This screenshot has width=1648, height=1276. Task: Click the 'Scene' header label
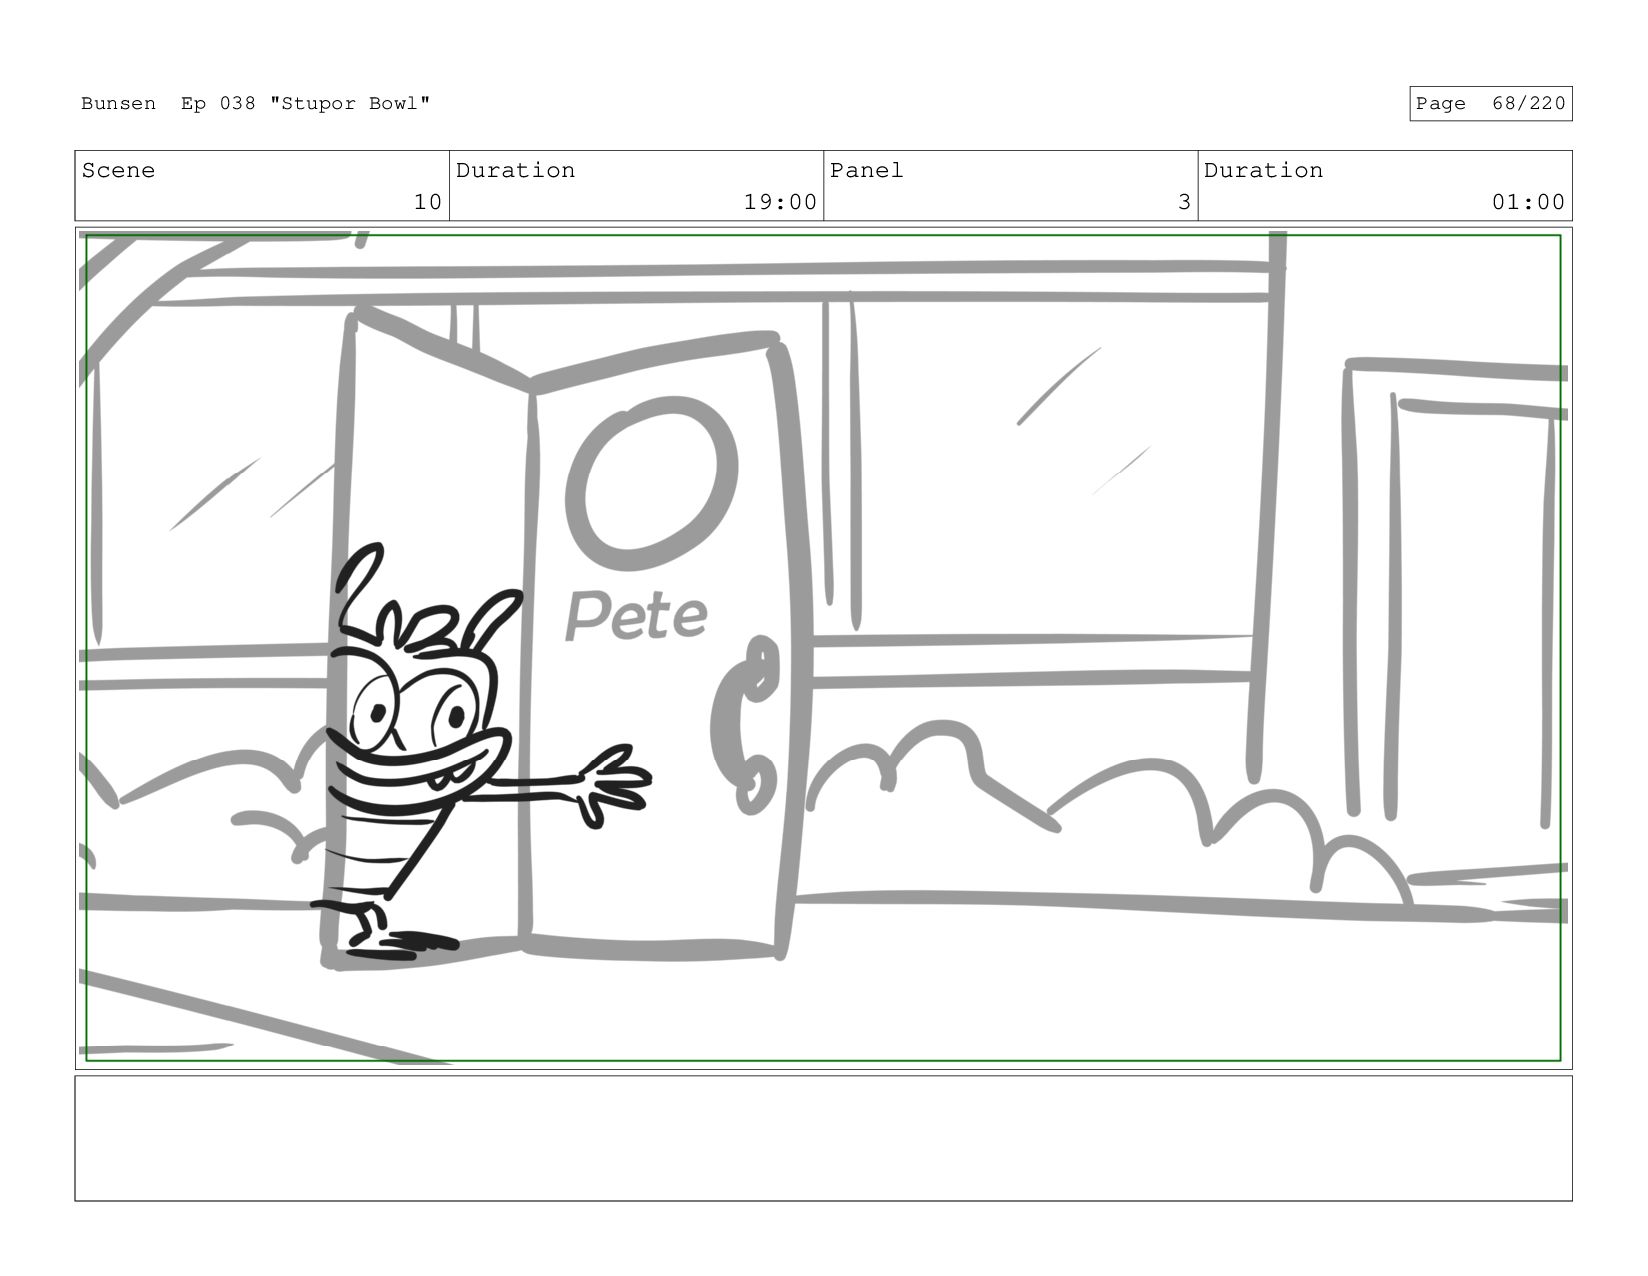(x=118, y=170)
